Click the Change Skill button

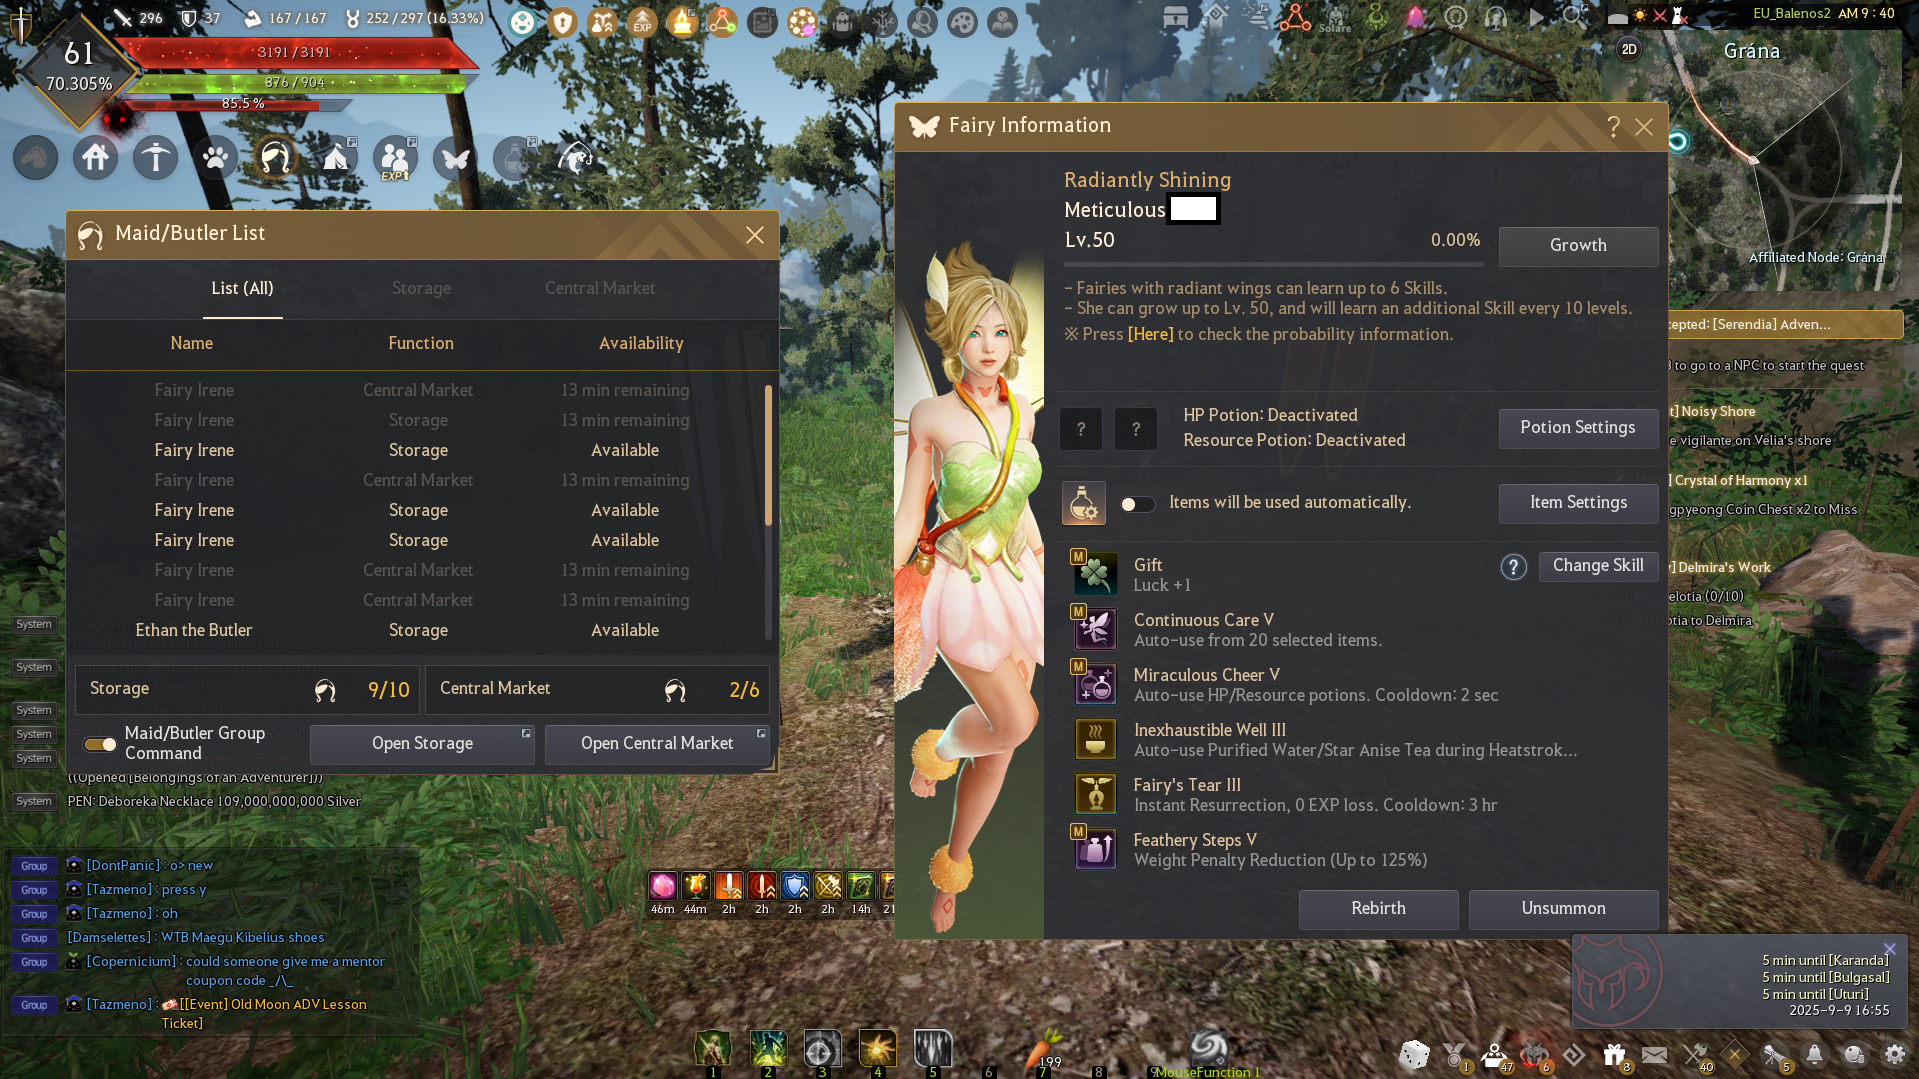coord(1598,566)
